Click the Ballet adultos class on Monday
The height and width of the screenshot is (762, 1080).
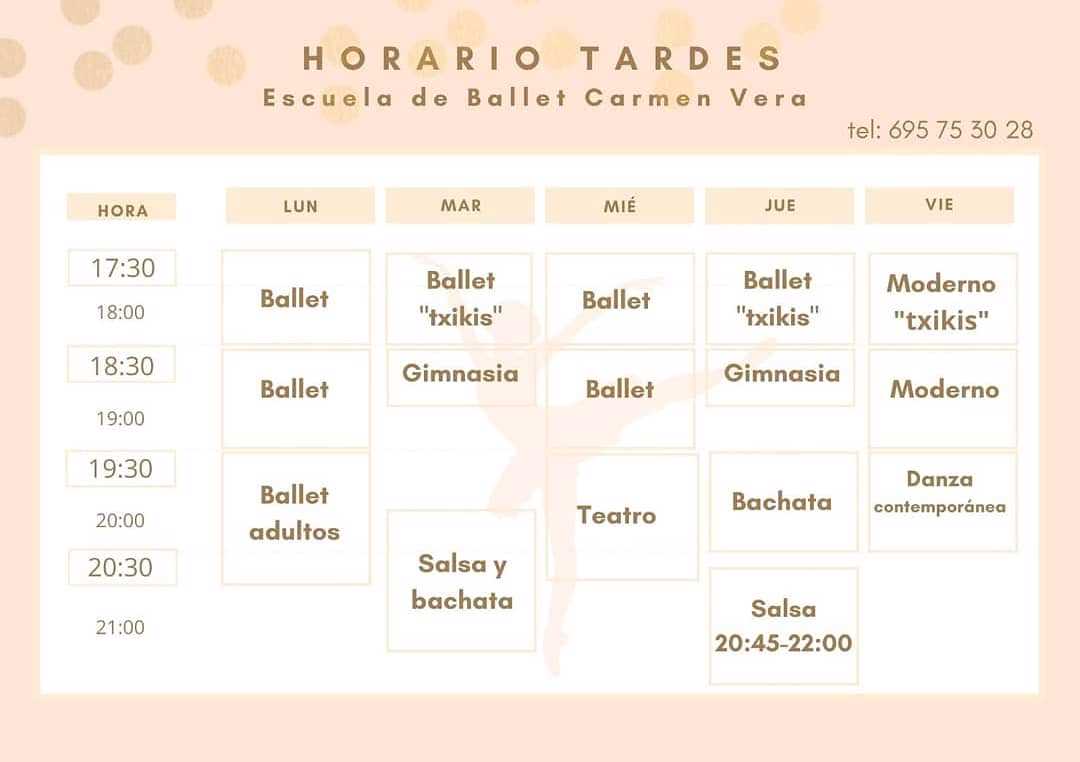tap(295, 518)
